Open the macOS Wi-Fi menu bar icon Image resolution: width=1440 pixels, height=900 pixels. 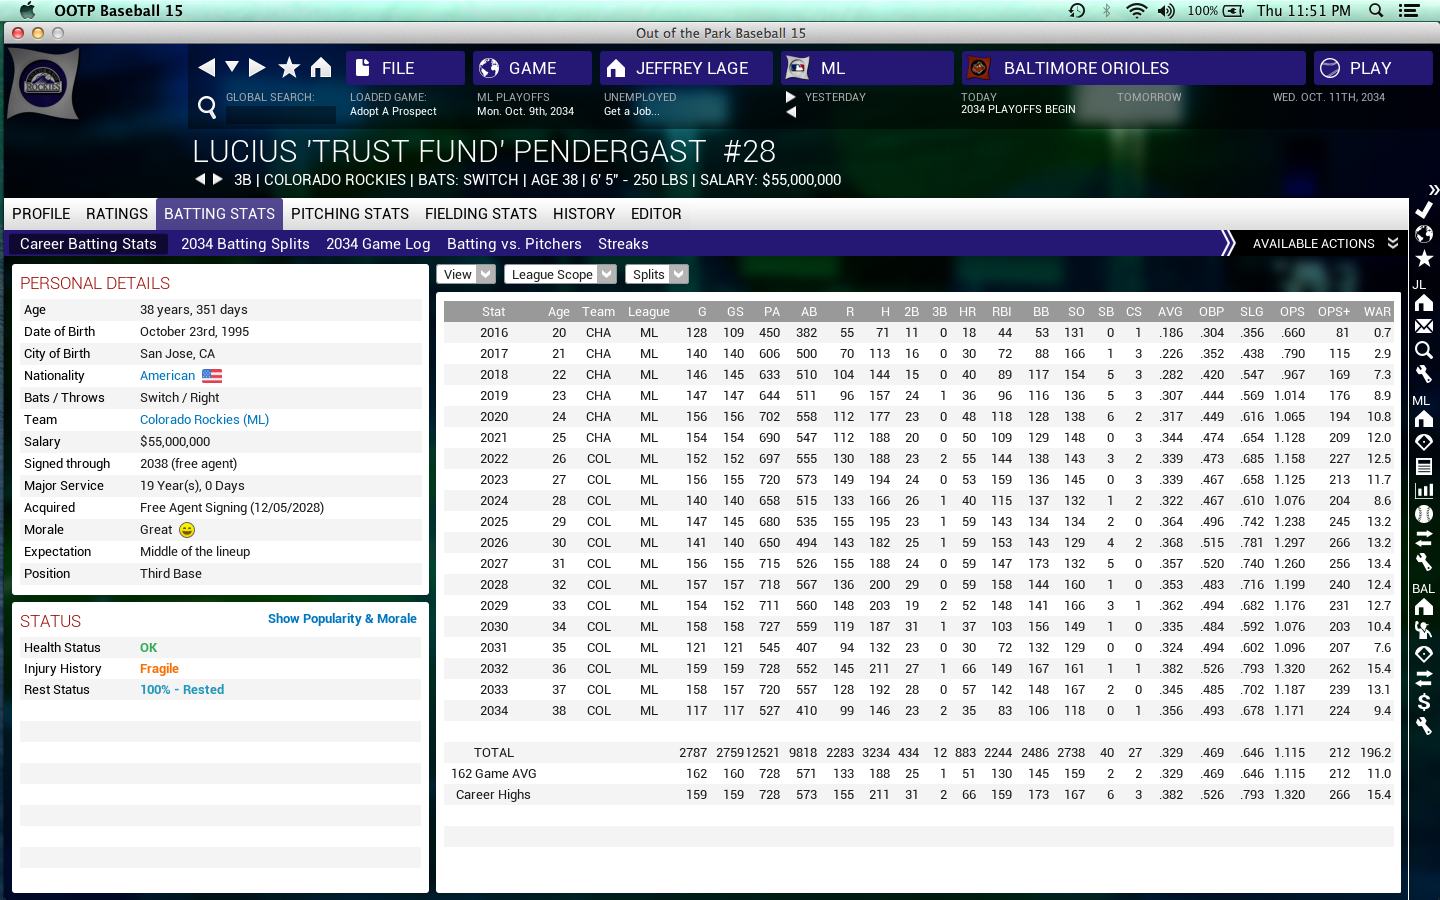1136,11
